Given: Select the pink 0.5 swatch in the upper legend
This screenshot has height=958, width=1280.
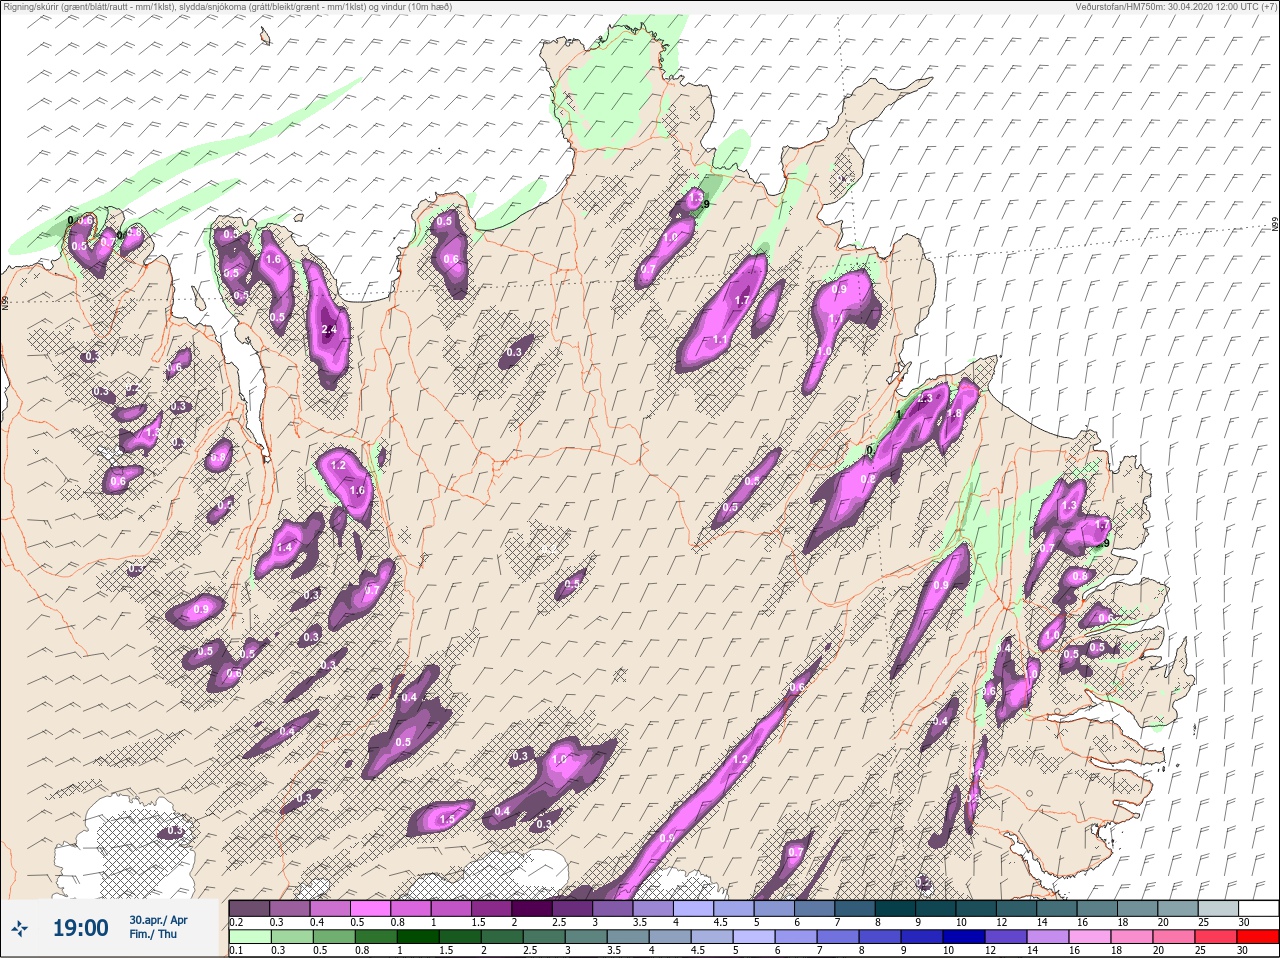Looking at the screenshot, I should (x=370, y=908).
